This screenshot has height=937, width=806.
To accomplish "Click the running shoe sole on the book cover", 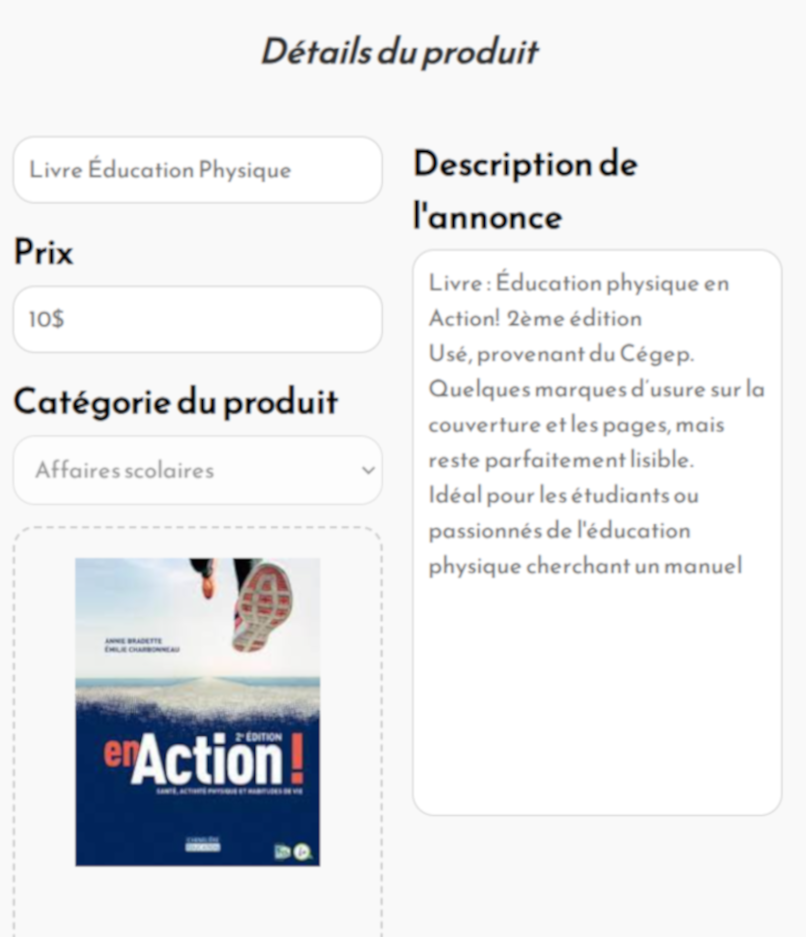I will (262, 605).
